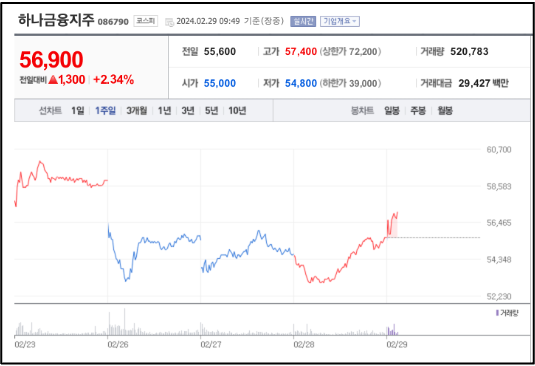Switch to 월봉 candlestick chart

445,111
